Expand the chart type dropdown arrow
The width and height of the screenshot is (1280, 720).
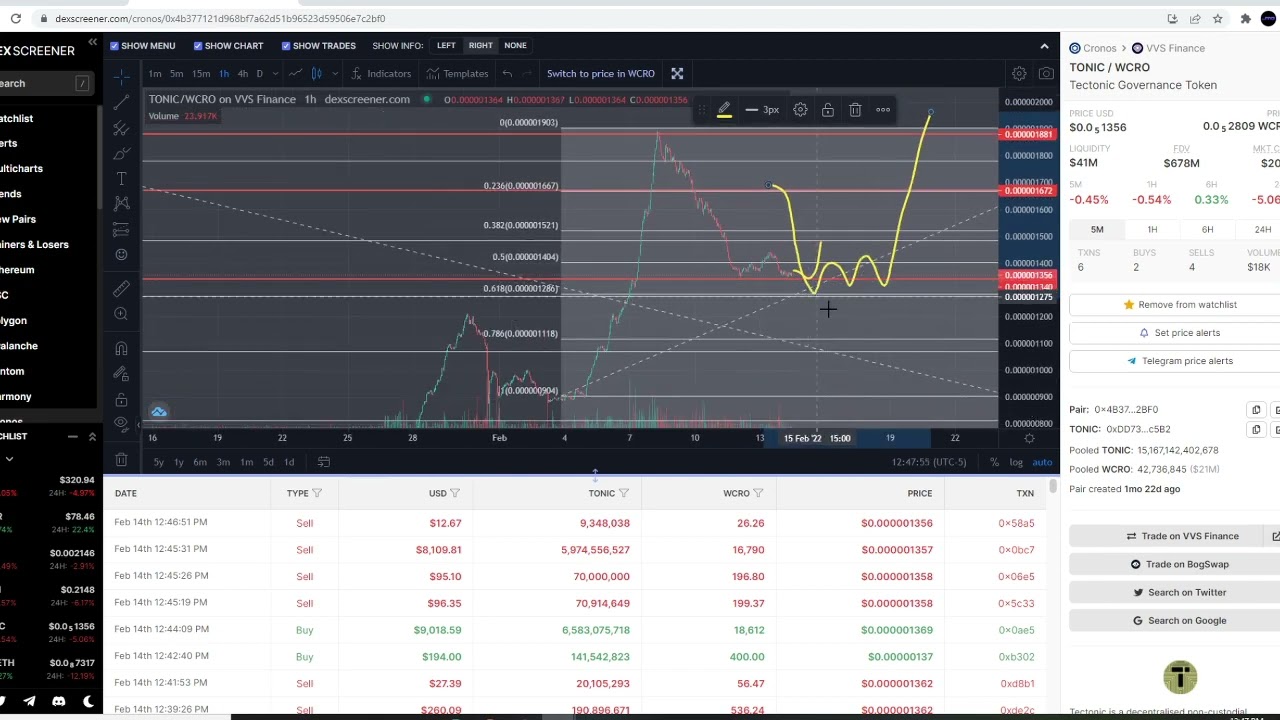coord(335,73)
